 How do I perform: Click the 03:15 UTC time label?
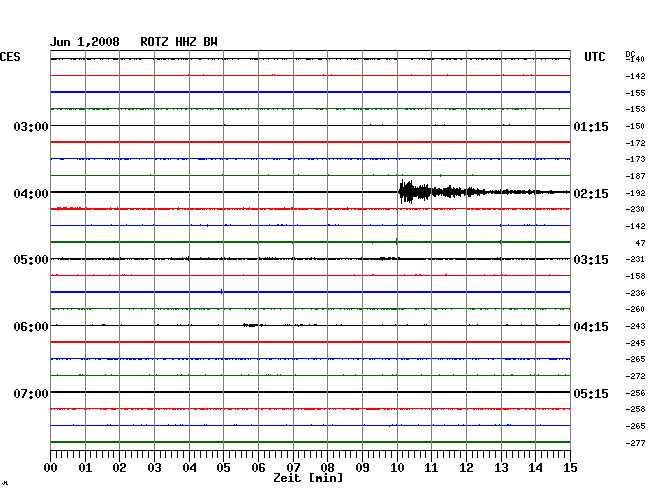(591, 260)
